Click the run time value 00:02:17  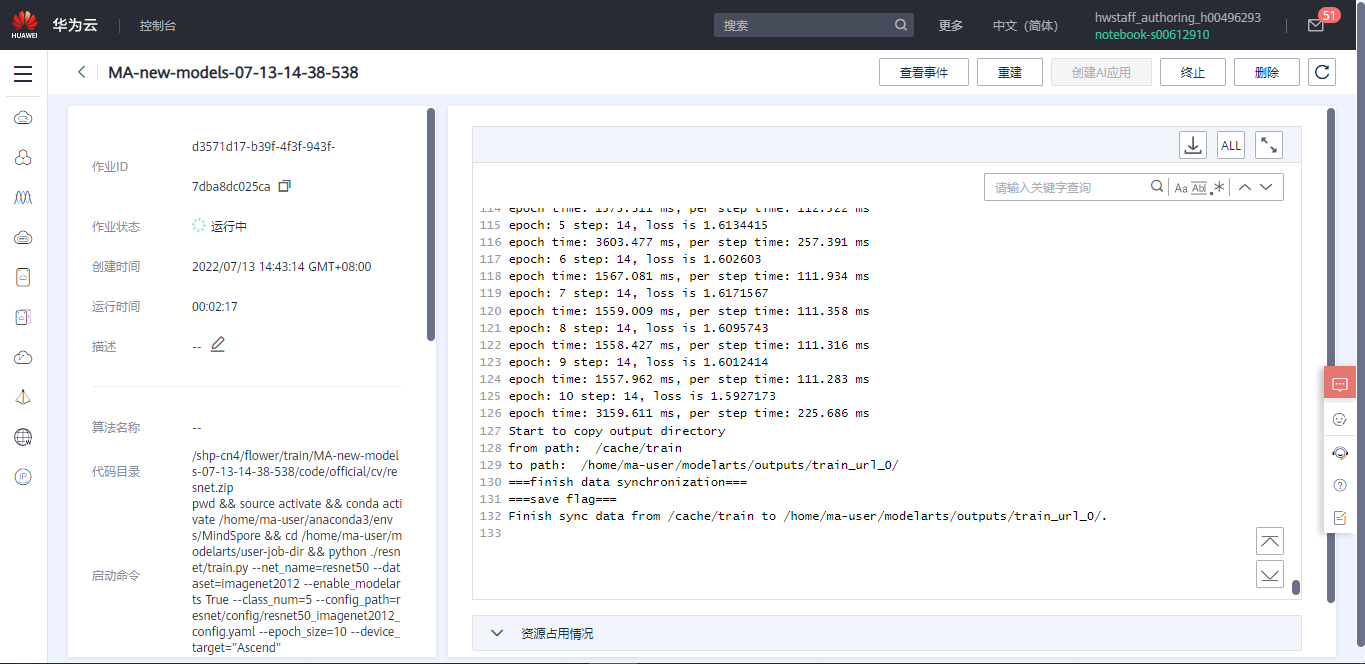[215, 307]
